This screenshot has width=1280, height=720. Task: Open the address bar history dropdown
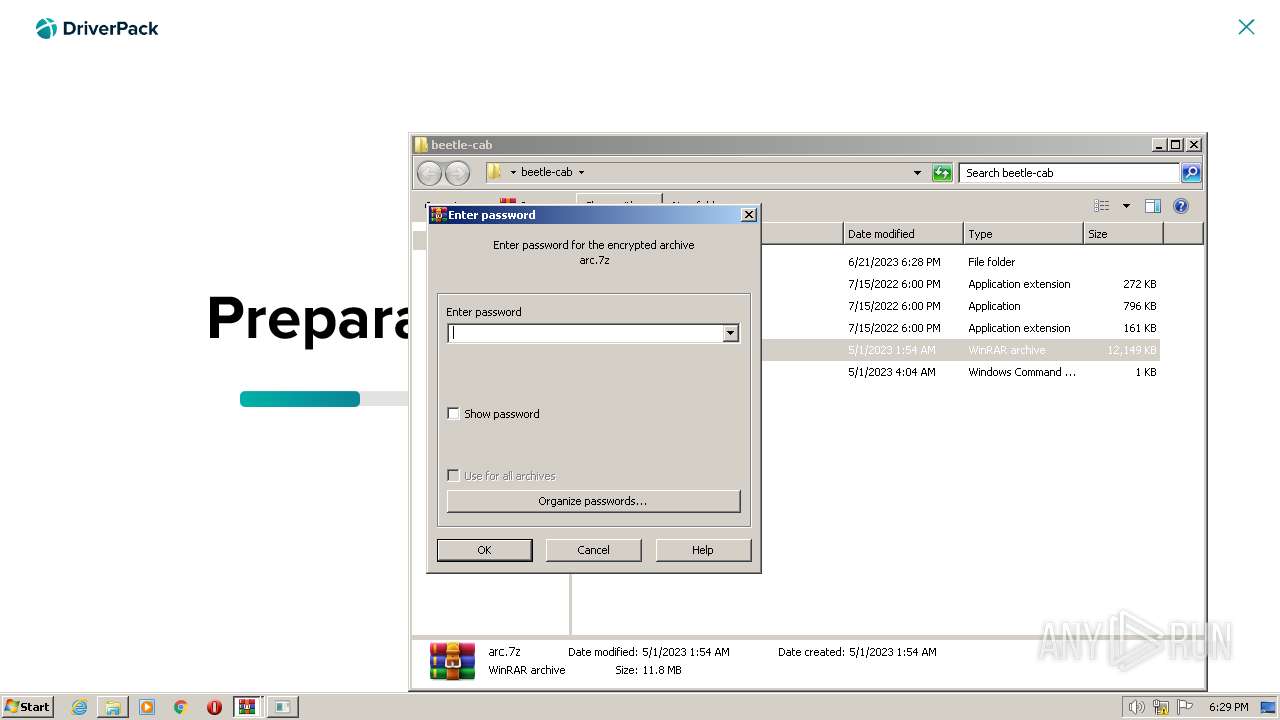pyautogui.click(x=917, y=173)
